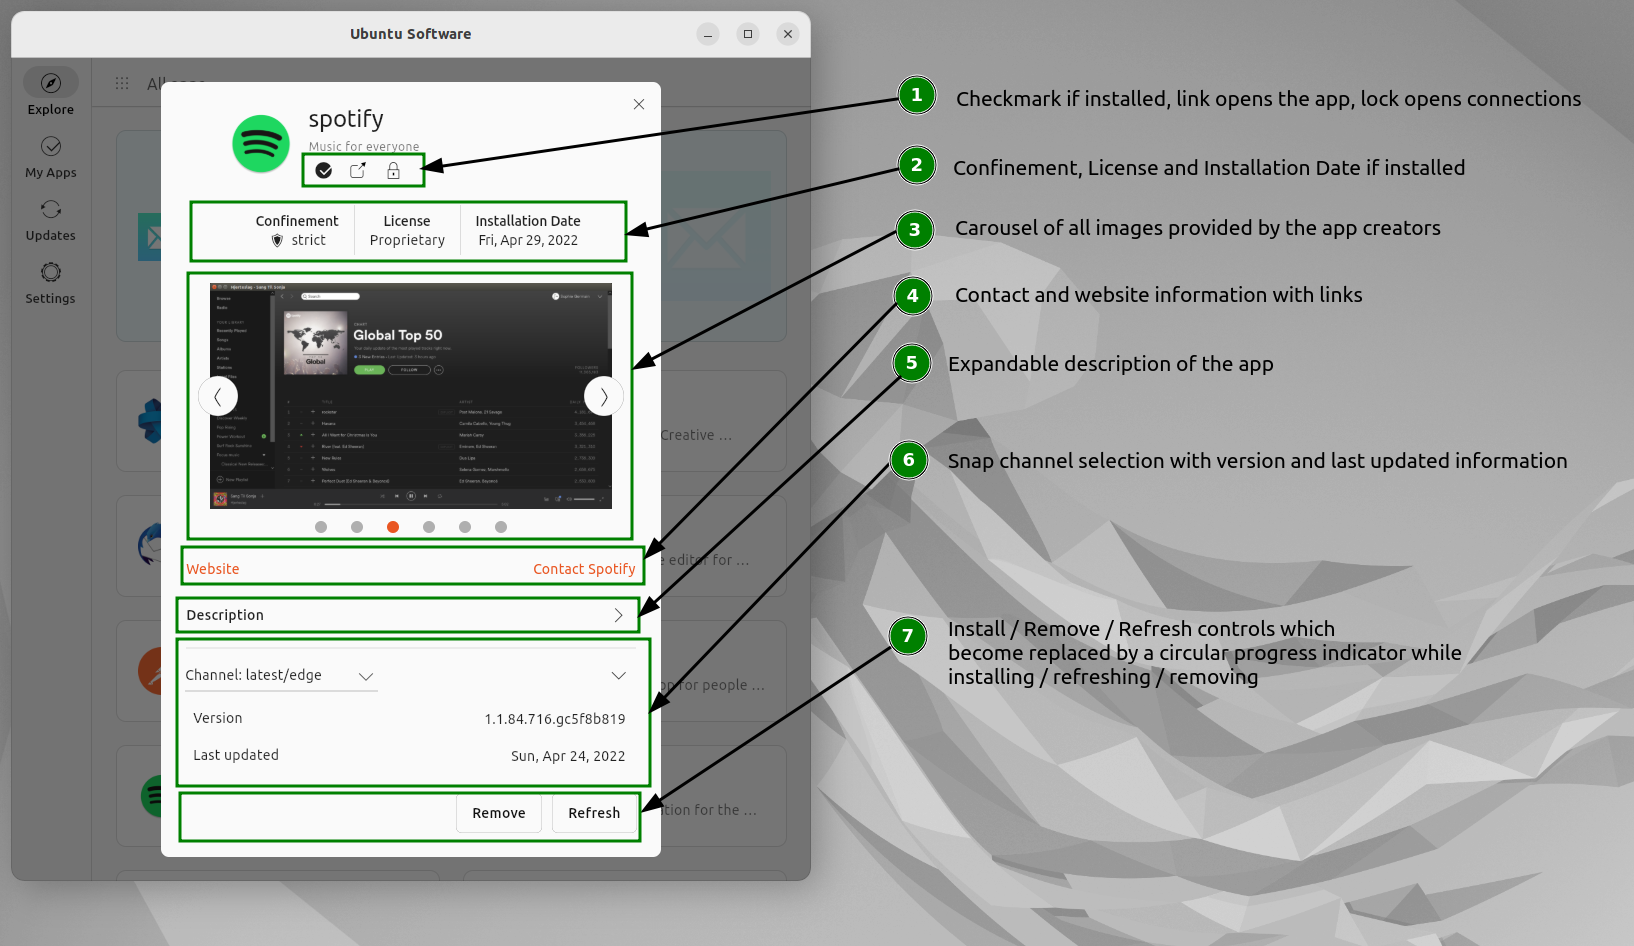Click the spotify app title
Viewport: 1634px width, 946px height.
[346, 119]
